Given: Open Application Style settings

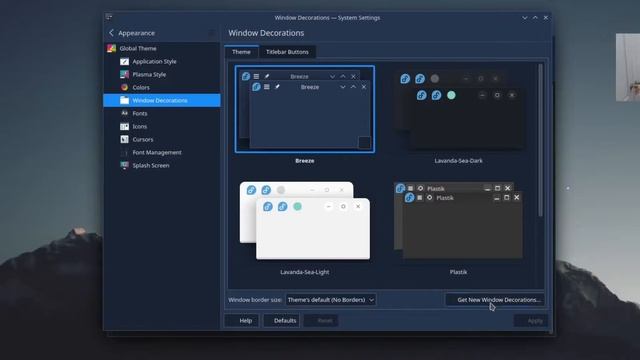Looking at the screenshot, I should [x=162, y=61].
